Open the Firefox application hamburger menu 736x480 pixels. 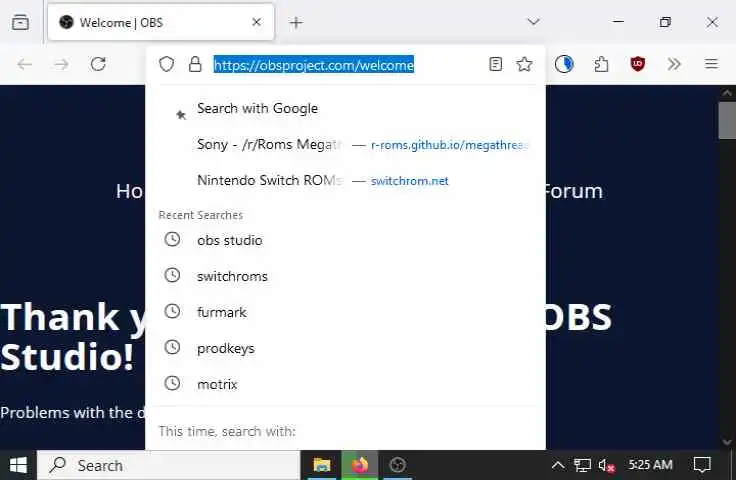click(711, 64)
